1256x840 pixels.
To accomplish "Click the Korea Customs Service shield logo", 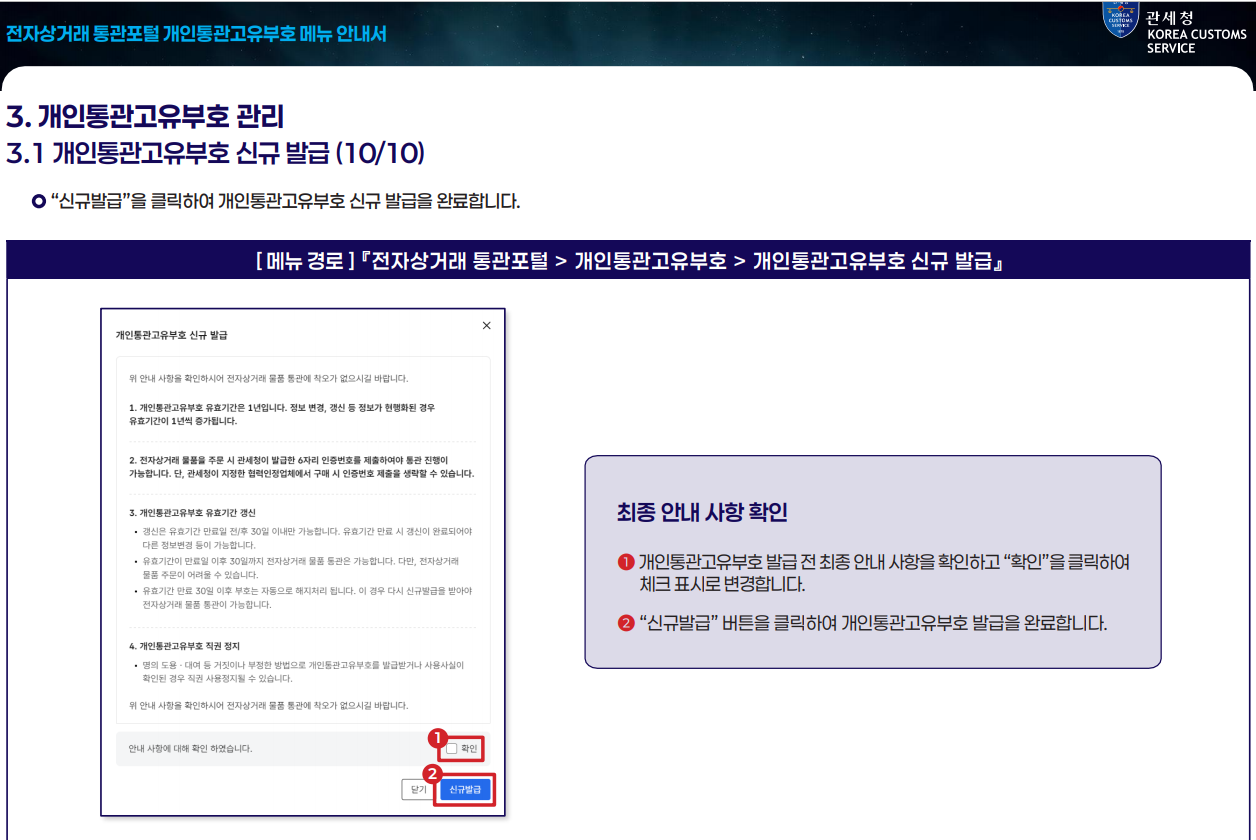I will (x=1121, y=19).
